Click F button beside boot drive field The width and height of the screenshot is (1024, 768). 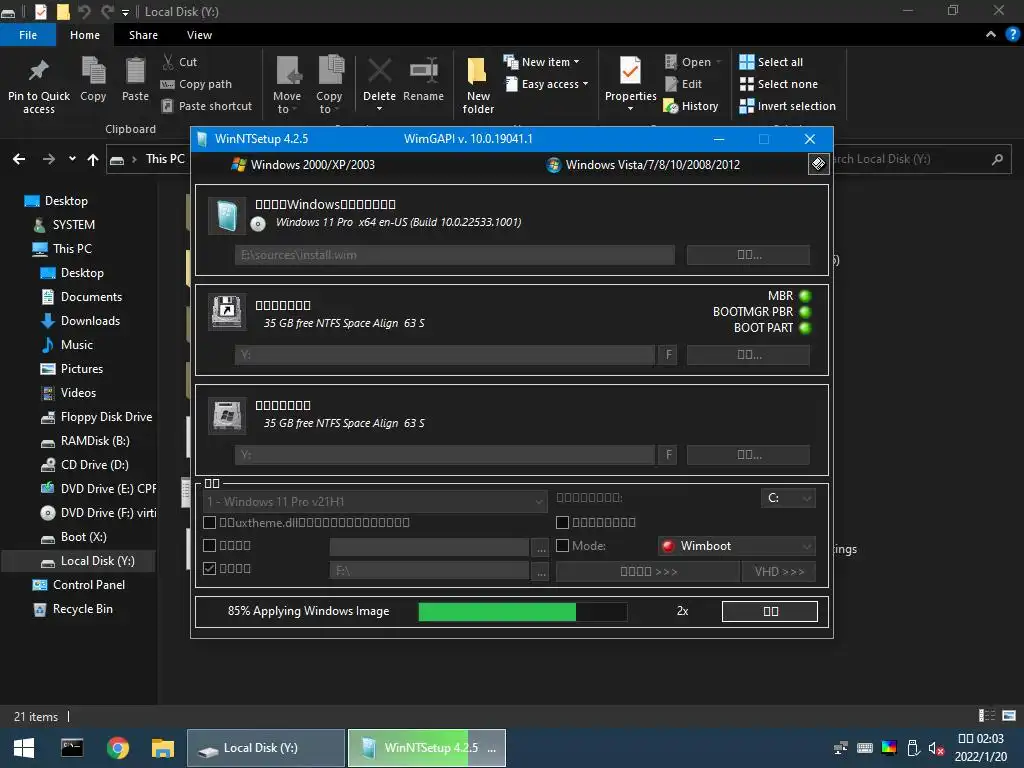point(668,355)
